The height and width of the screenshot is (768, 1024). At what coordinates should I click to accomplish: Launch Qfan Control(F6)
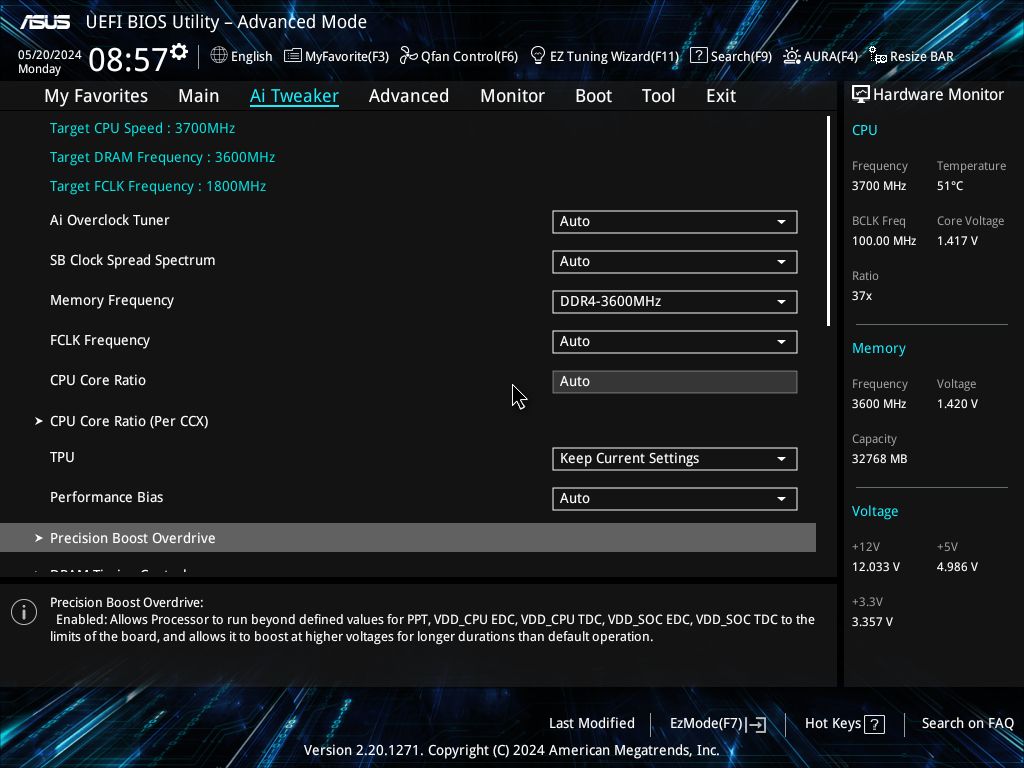click(459, 56)
